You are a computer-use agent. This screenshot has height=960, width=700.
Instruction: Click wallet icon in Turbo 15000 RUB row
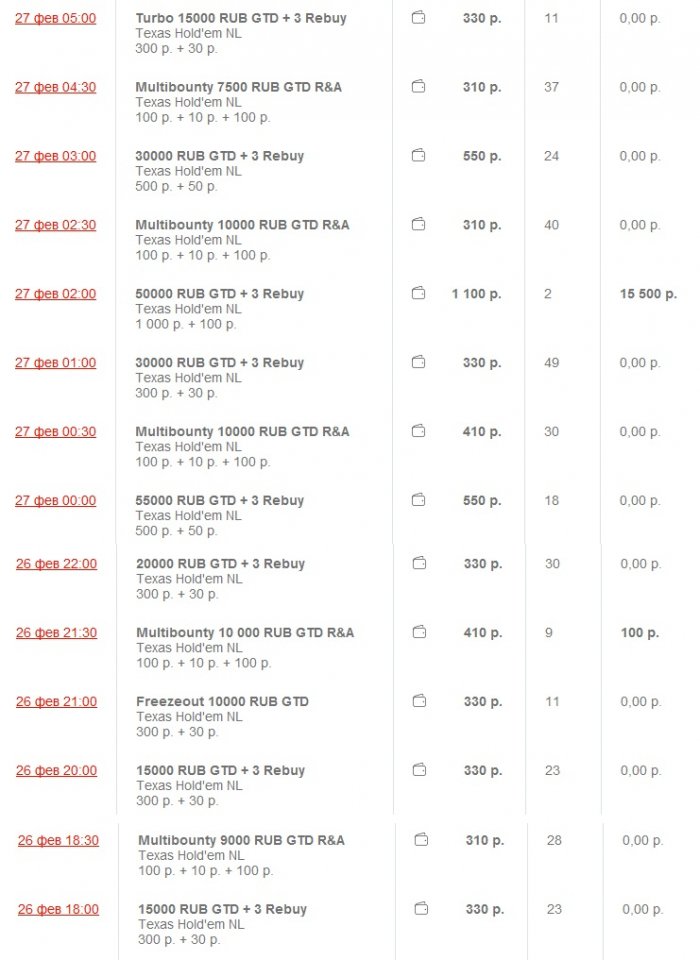point(418,18)
